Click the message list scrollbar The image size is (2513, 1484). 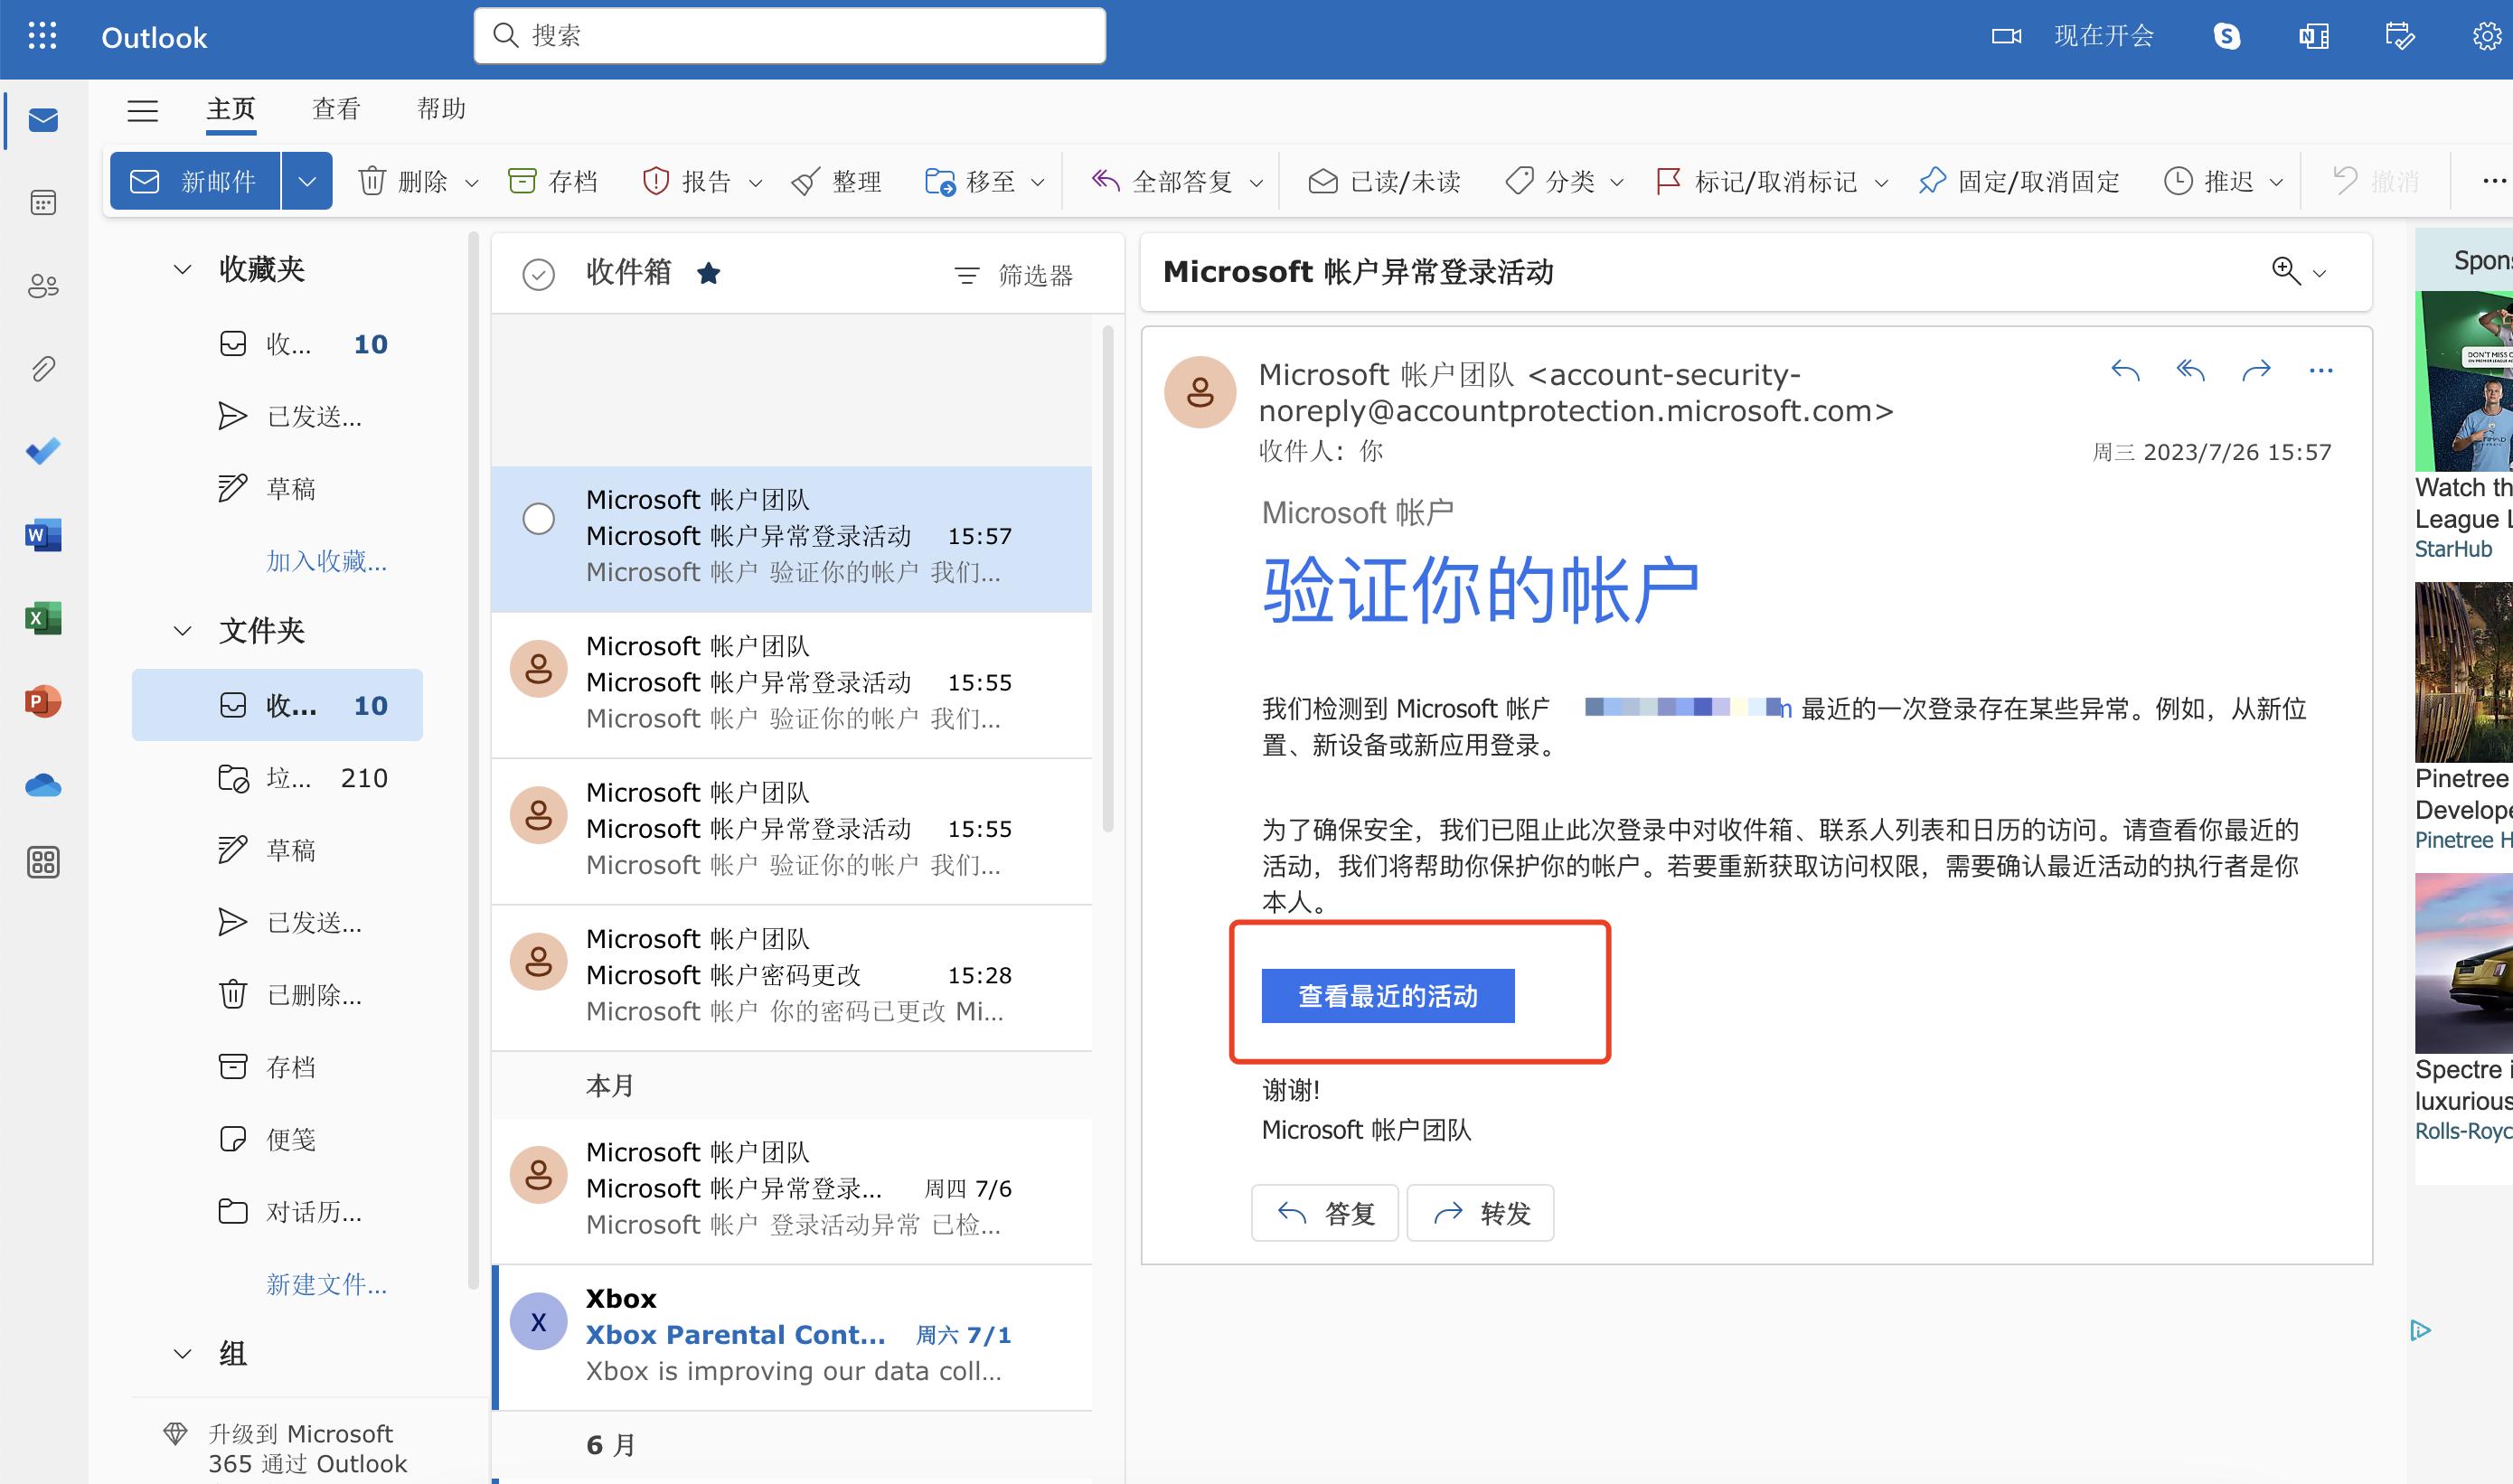pyautogui.click(x=1108, y=580)
